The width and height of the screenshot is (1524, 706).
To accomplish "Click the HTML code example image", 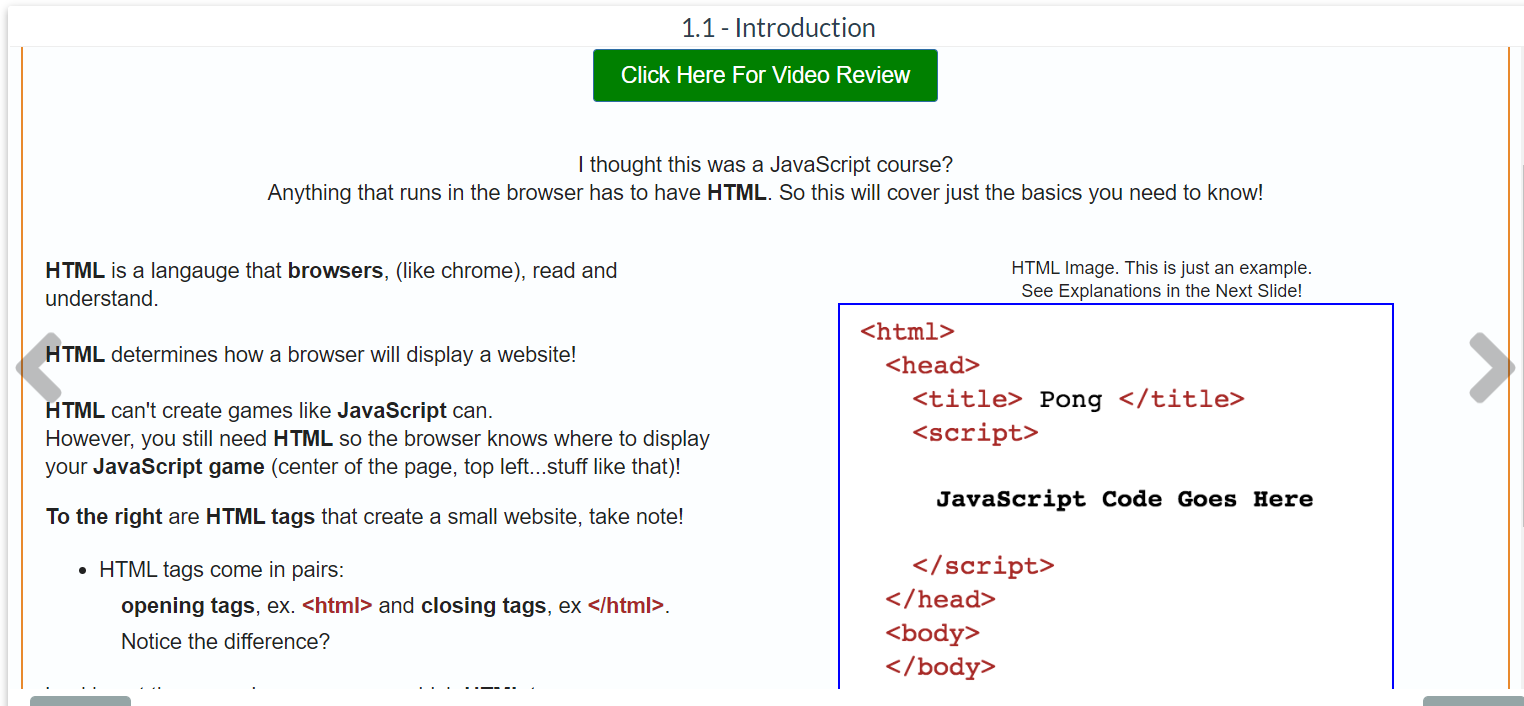I will (x=1116, y=496).
